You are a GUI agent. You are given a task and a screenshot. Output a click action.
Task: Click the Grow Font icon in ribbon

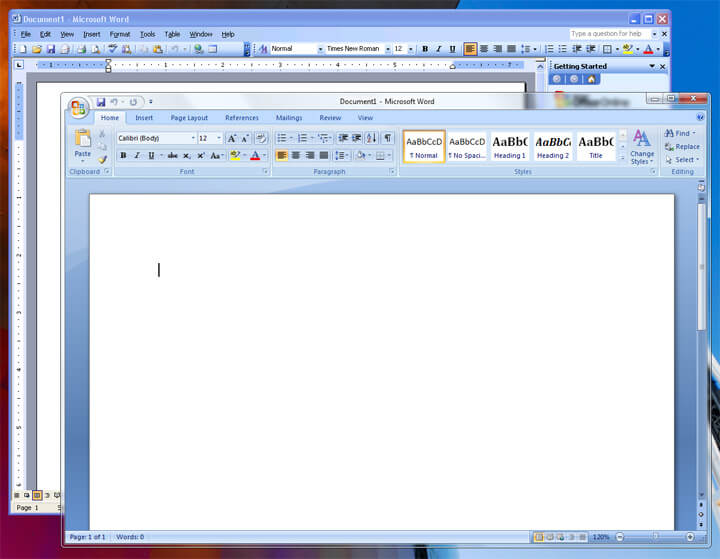click(231, 138)
